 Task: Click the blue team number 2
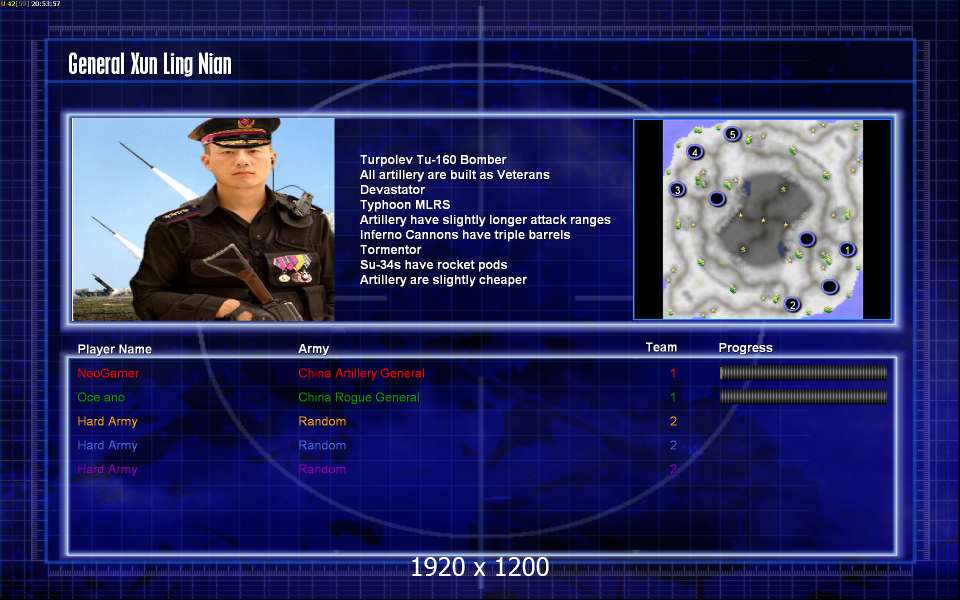(x=673, y=445)
